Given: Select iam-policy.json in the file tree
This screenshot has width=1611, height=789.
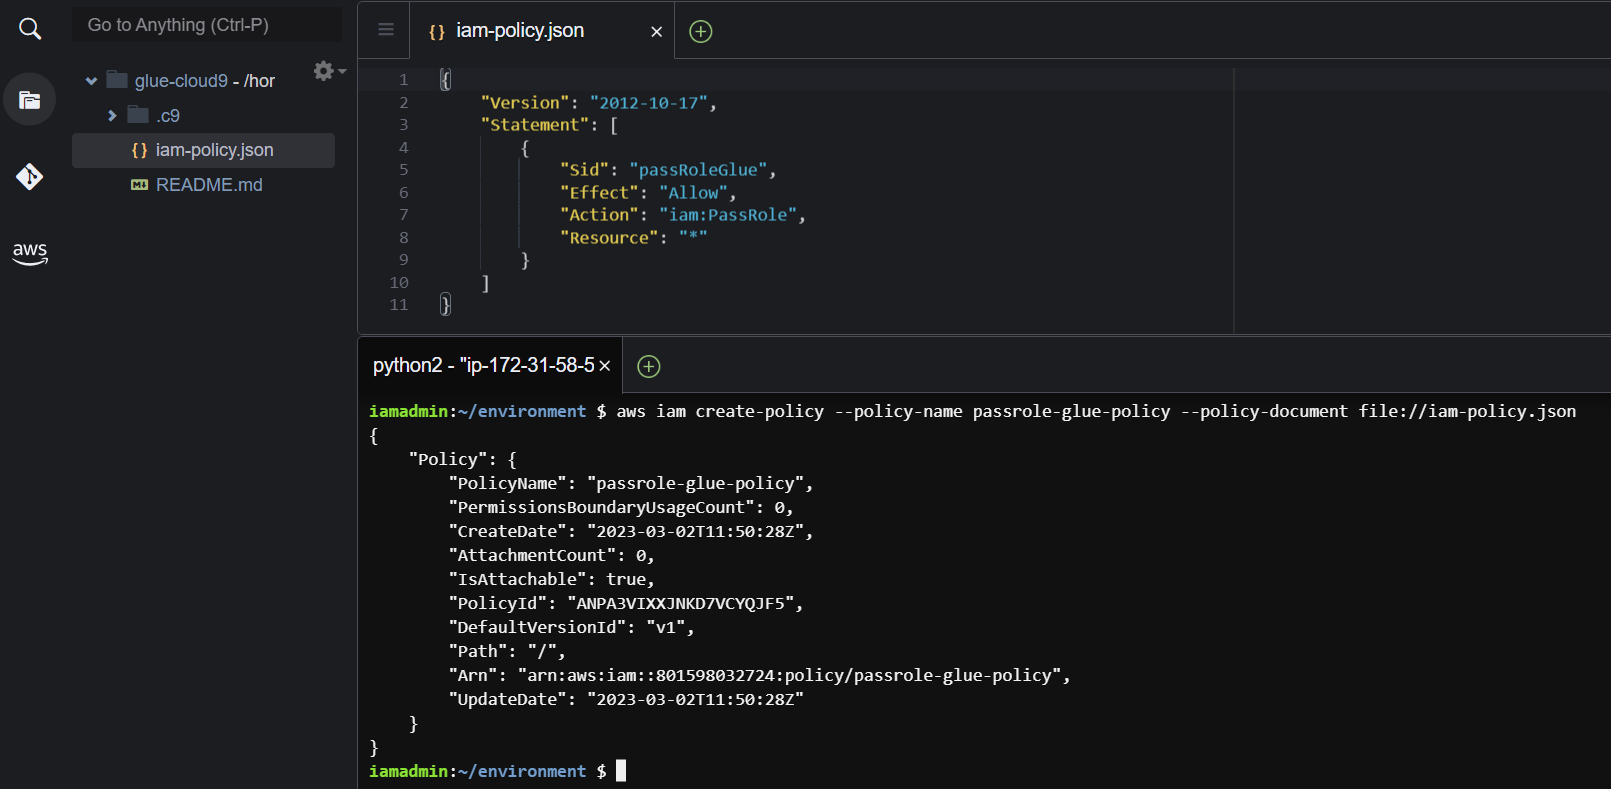Looking at the screenshot, I should pyautogui.click(x=203, y=150).
